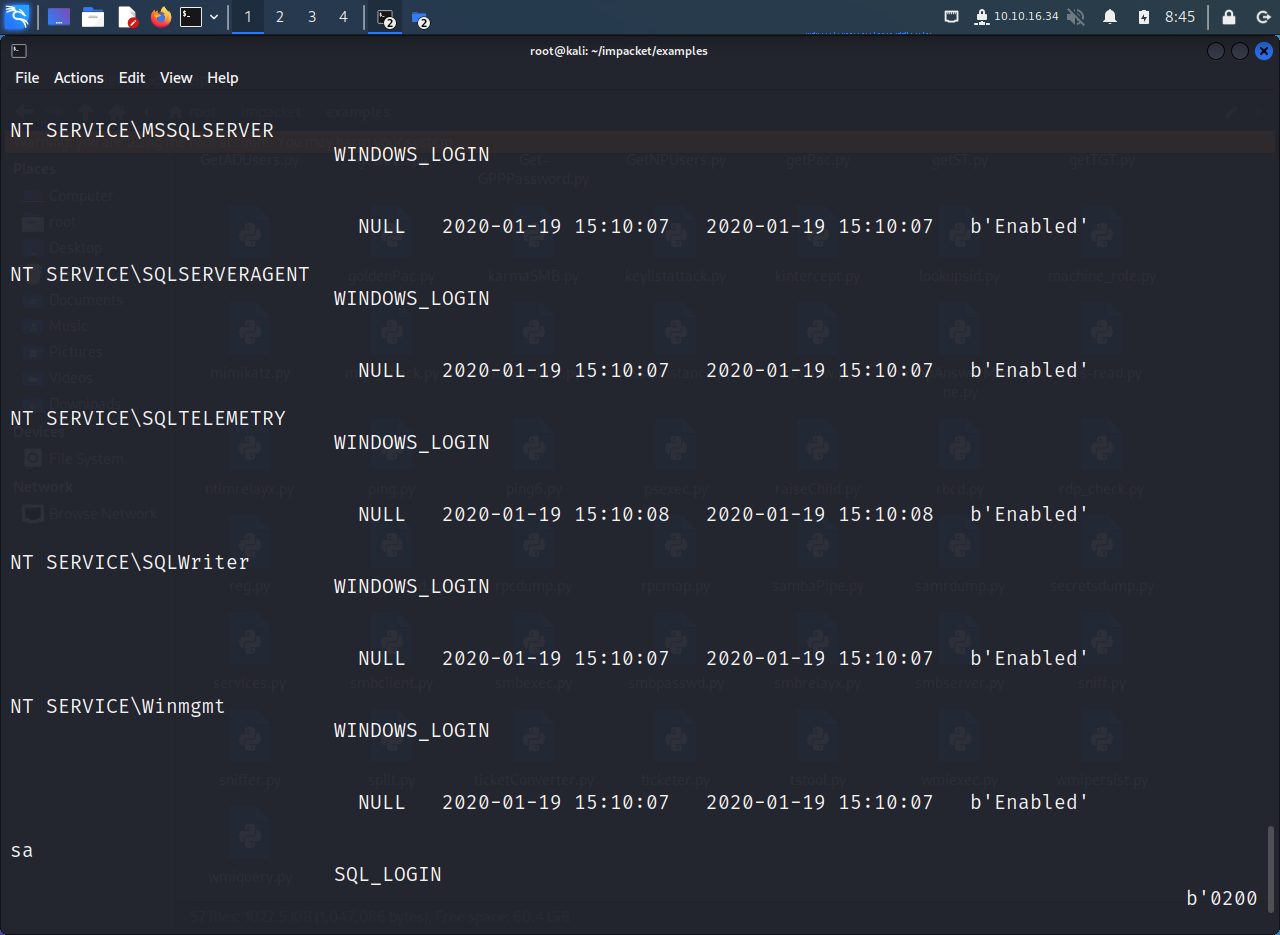
Task: Maximize the terminal window
Action: pos(1240,51)
